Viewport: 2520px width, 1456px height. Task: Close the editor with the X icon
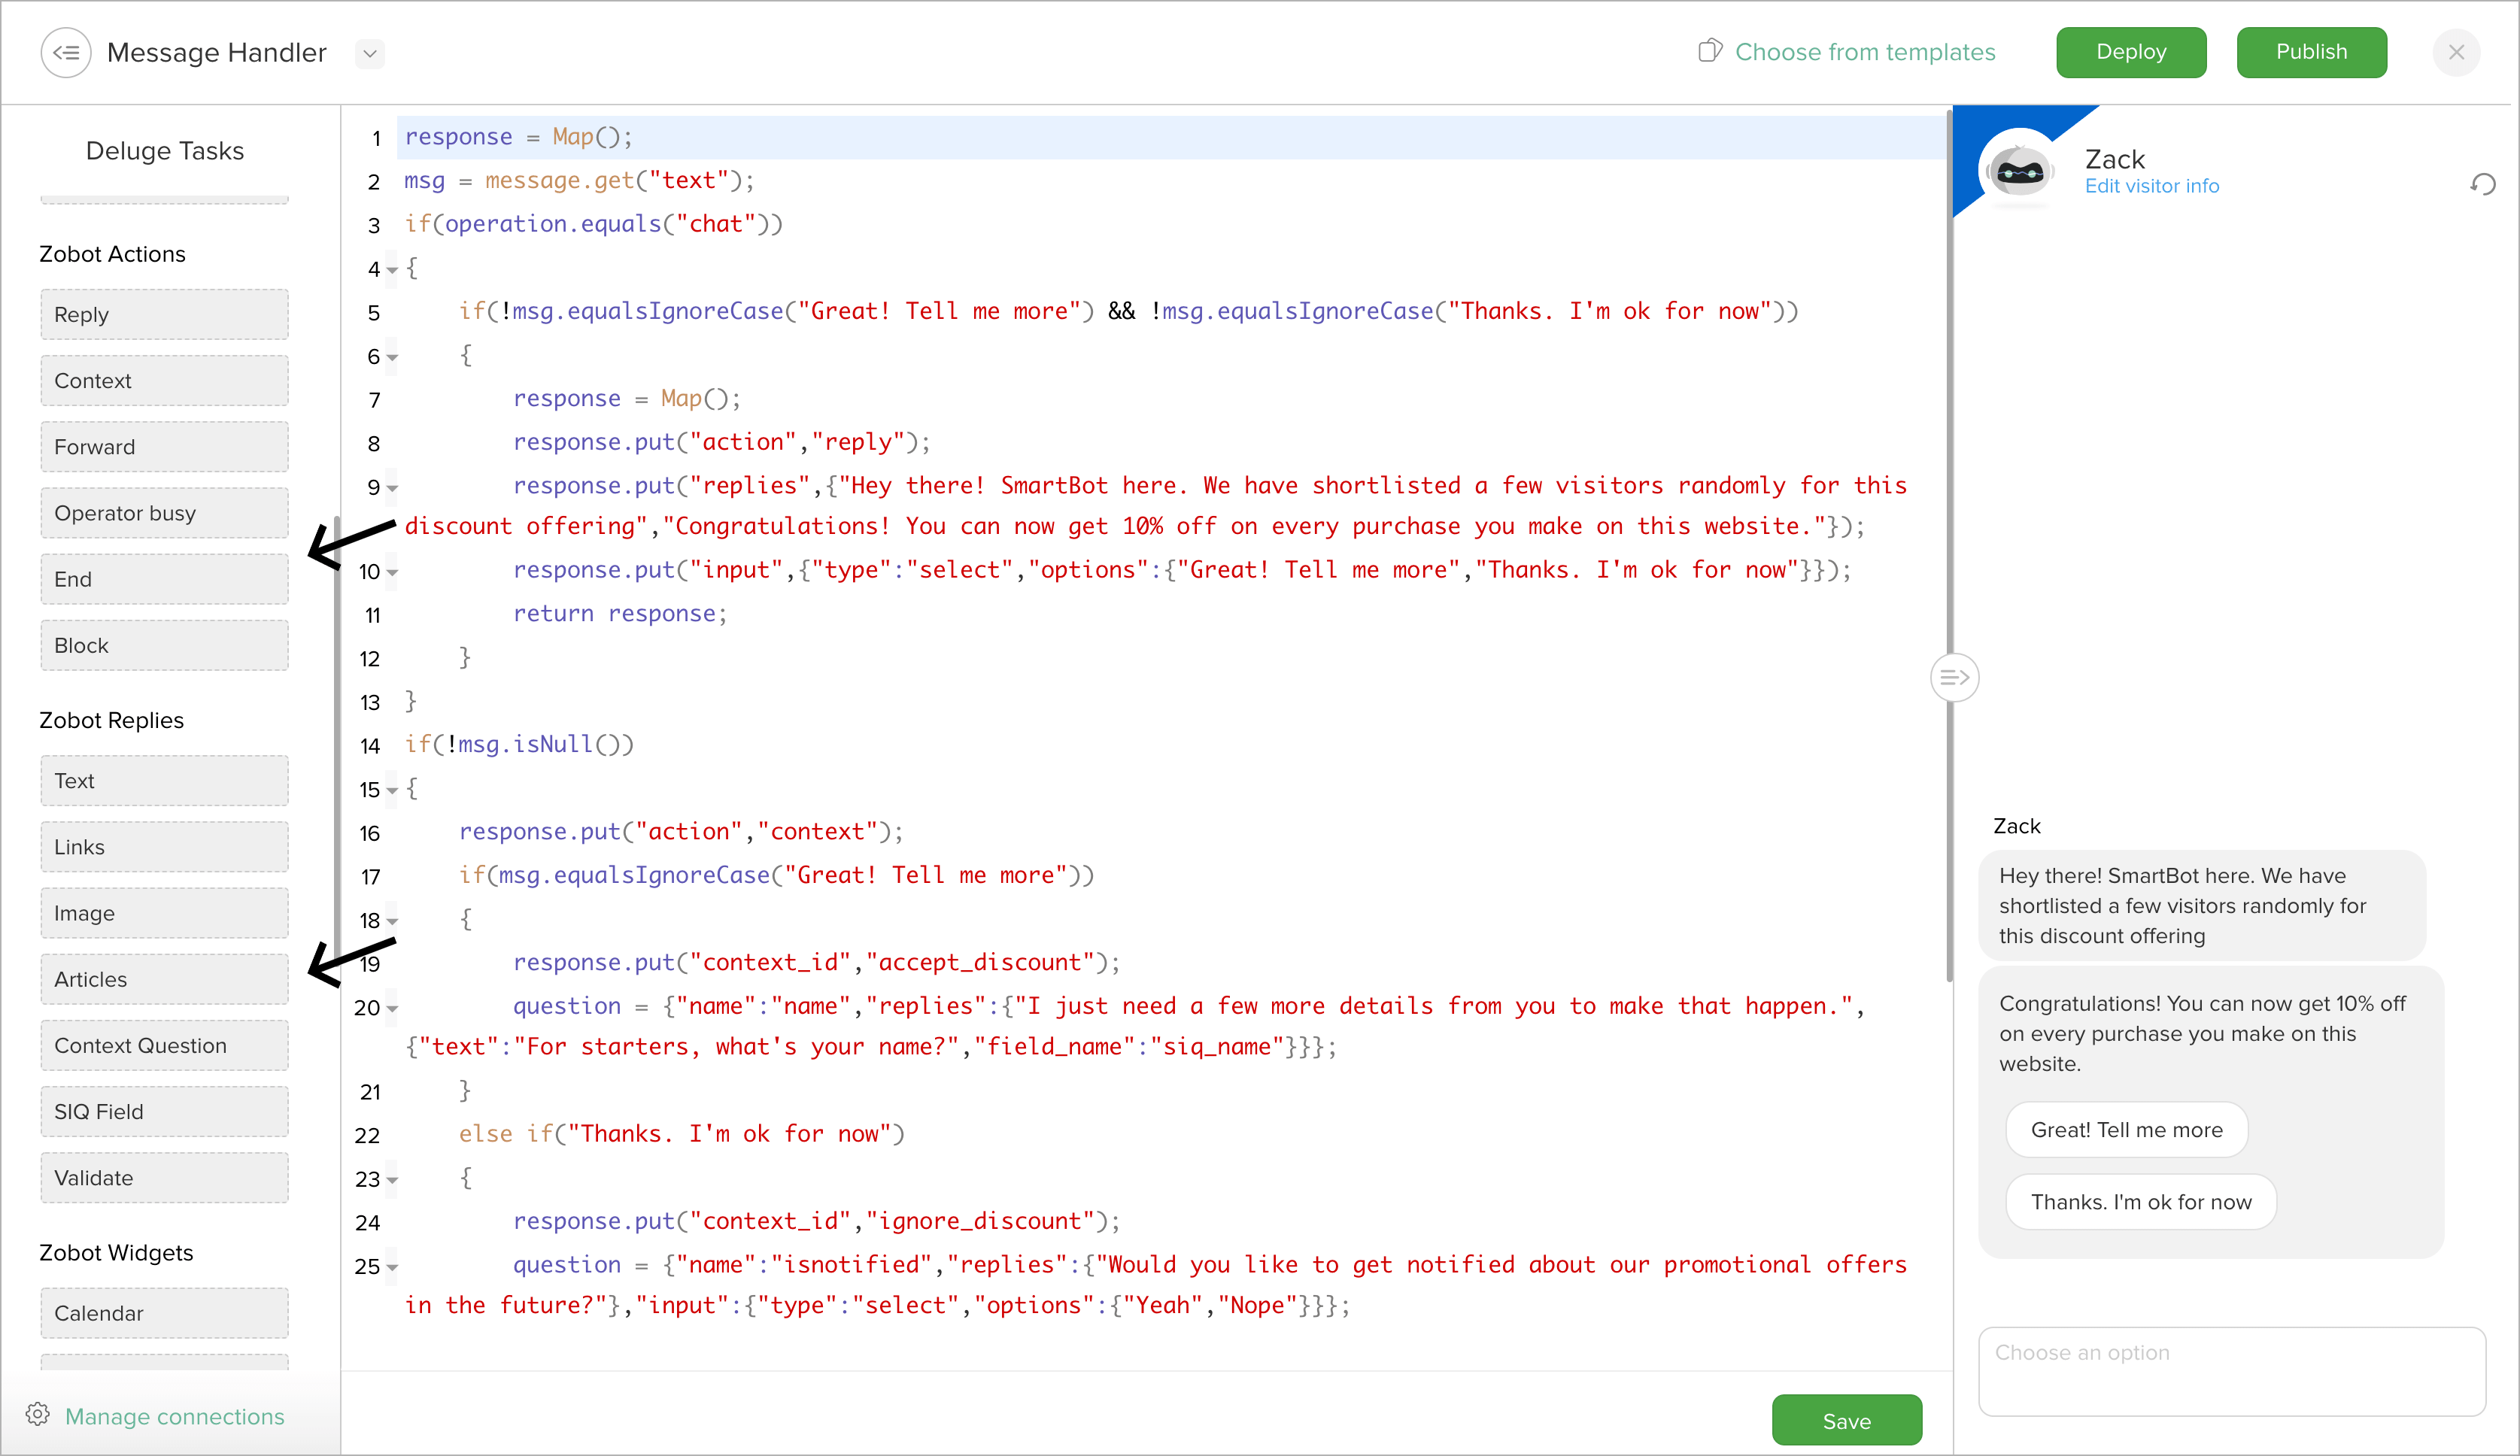tap(2455, 52)
